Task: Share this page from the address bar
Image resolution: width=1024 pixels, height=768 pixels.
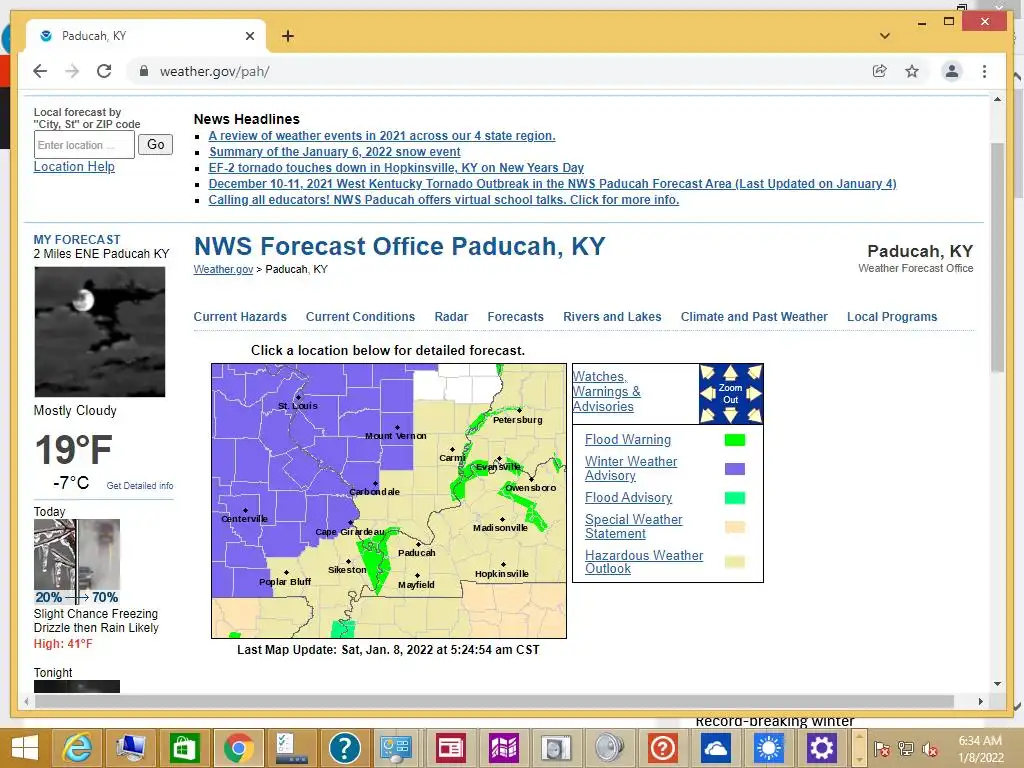Action: [880, 71]
